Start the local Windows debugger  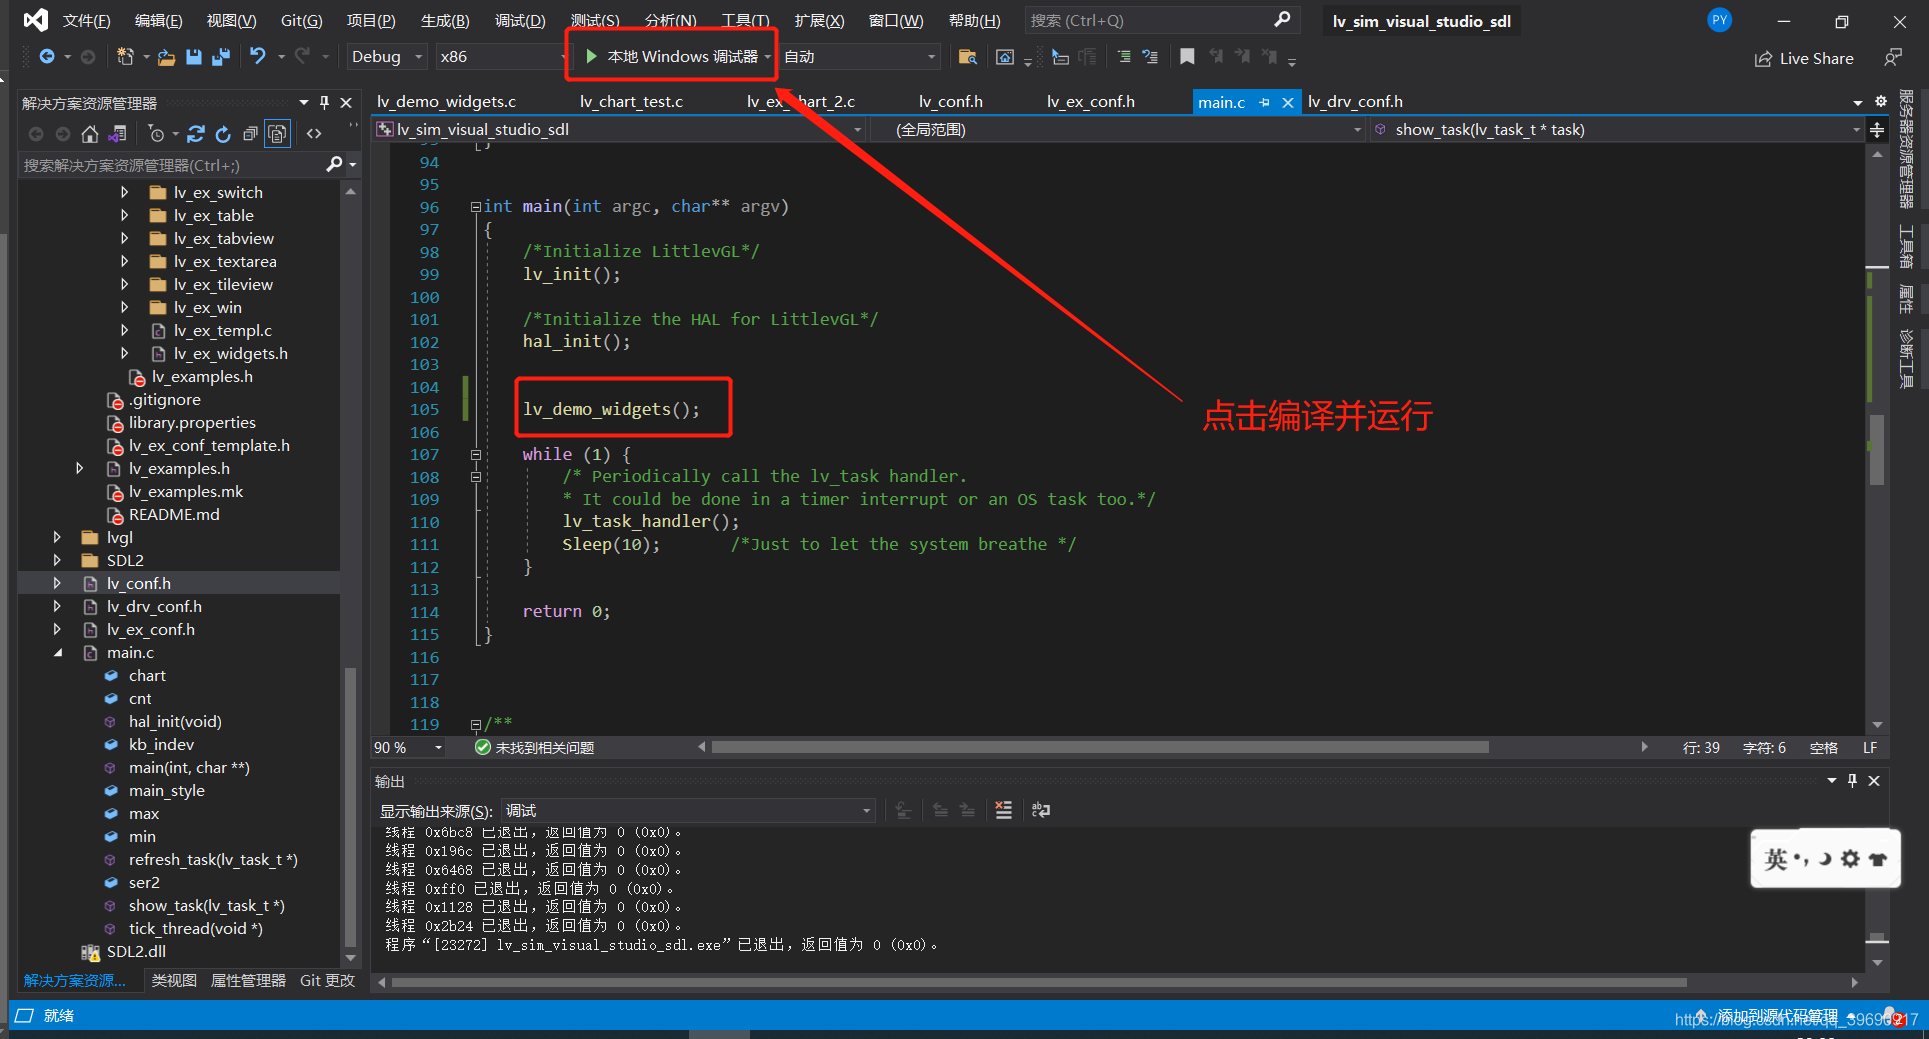click(x=671, y=57)
